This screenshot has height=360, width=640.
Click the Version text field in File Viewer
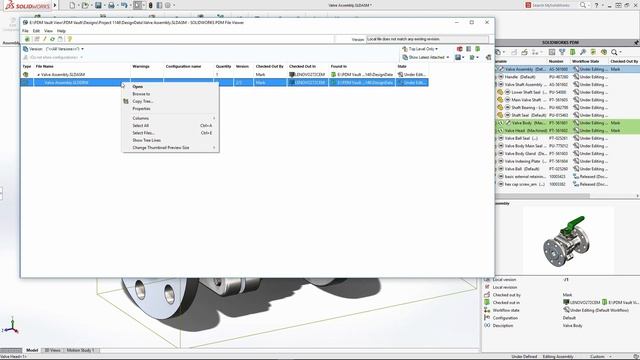pos(427,39)
